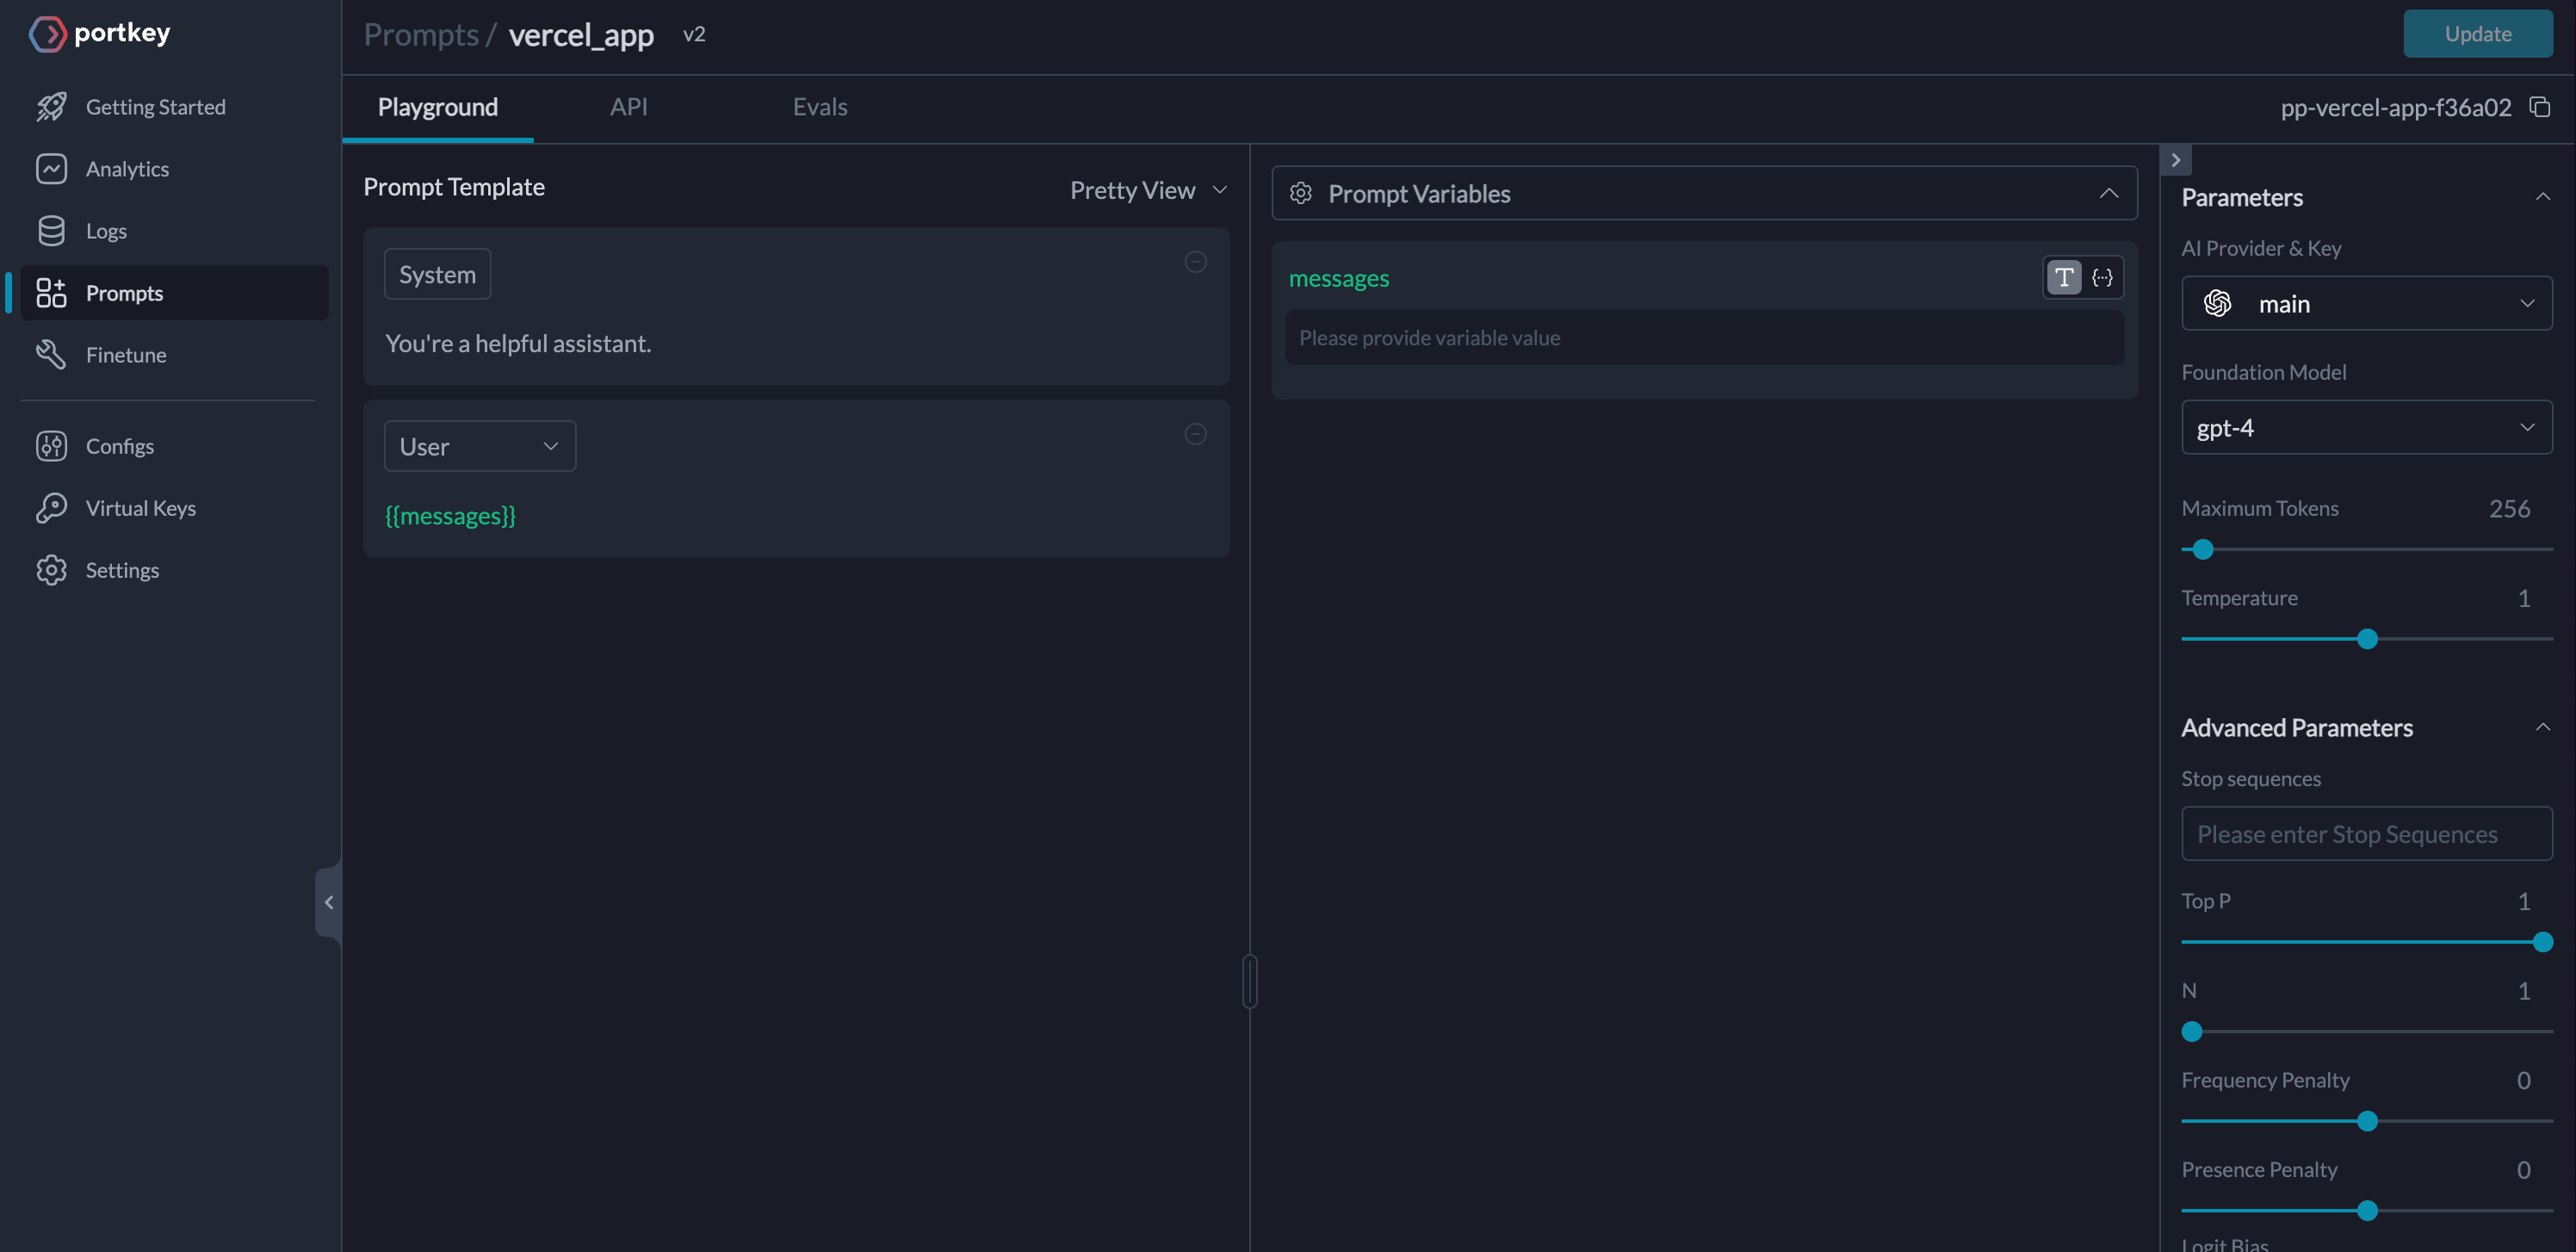2576x1252 pixels.
Task: Collapse the left sidebar
Action: click(328, 902)
